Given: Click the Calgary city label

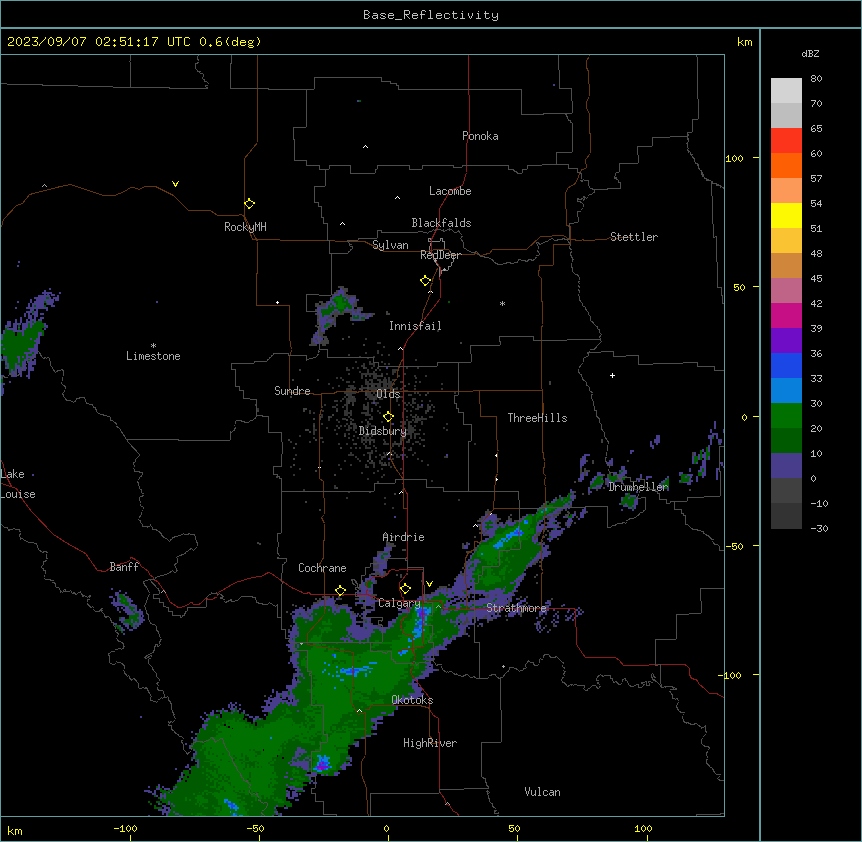Looking at the screenshot, I should click(399, 603).
